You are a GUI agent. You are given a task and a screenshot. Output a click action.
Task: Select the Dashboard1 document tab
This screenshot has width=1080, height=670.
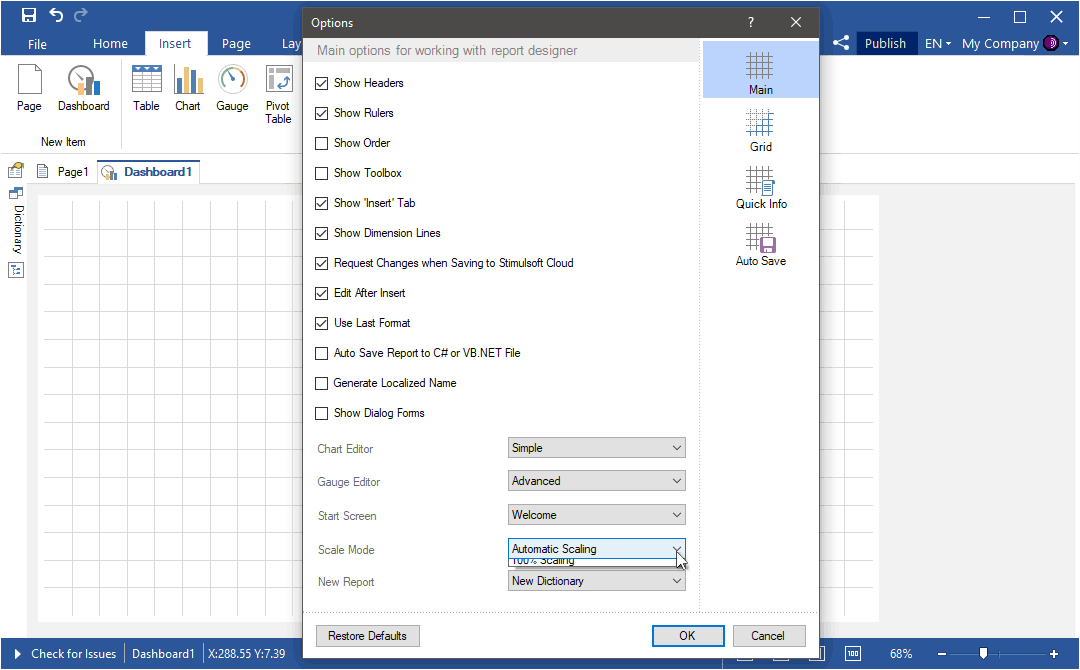[x=148, y=171]
